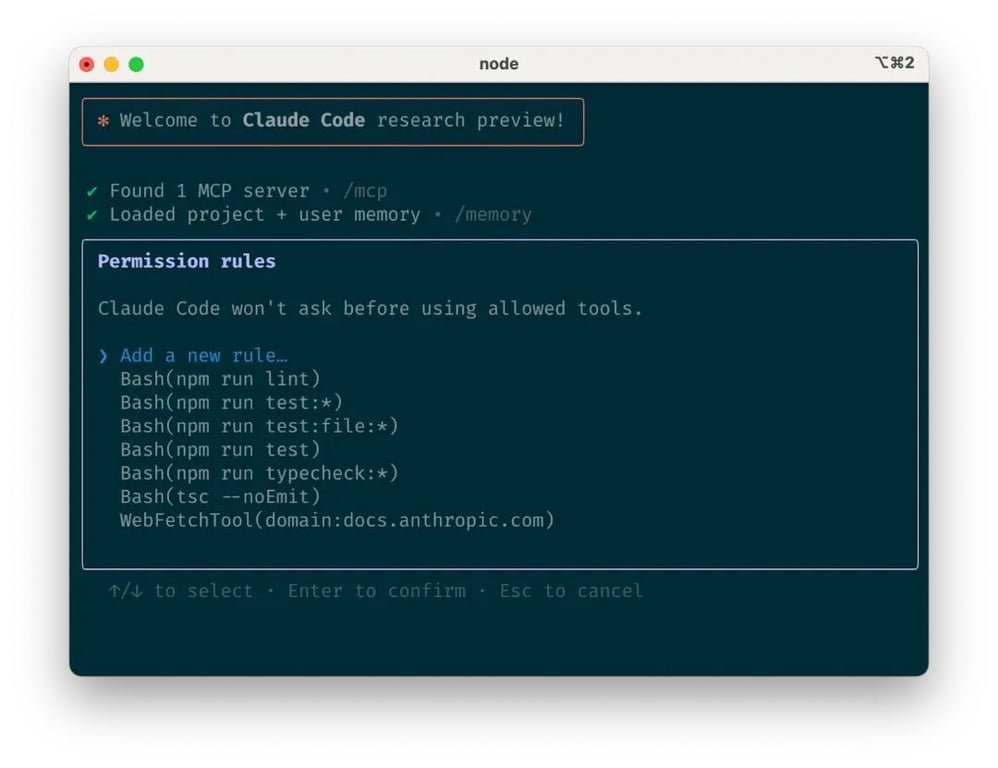Minimize the window with yellow button
This screenshot has width=998, height=768.
click(x=111, y=64)
